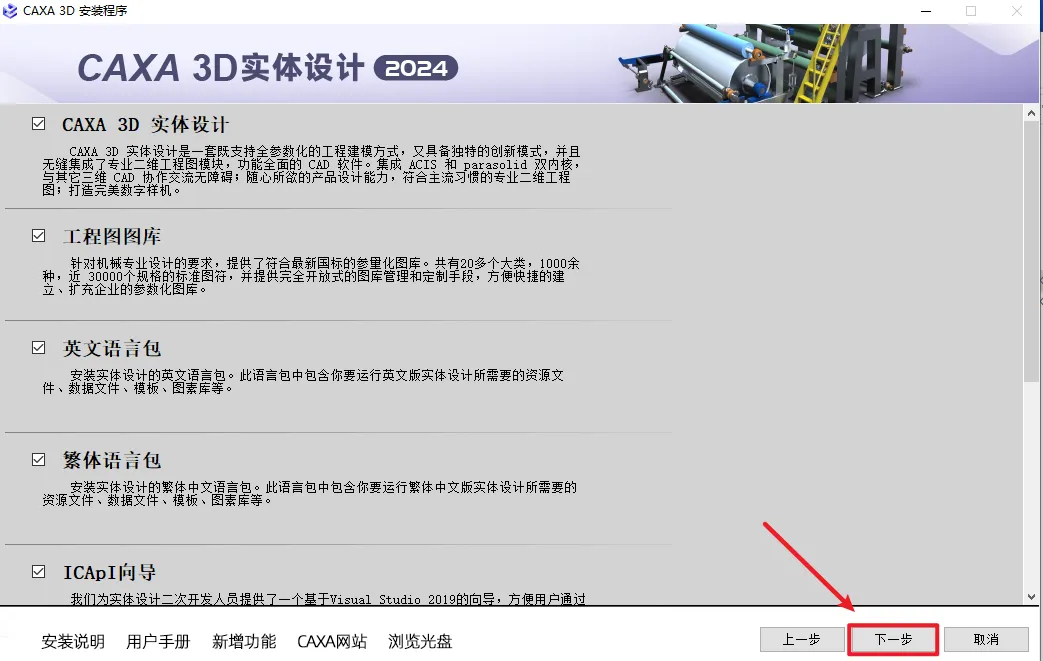Open the 浏览光盘 link

tap(420, 642)
